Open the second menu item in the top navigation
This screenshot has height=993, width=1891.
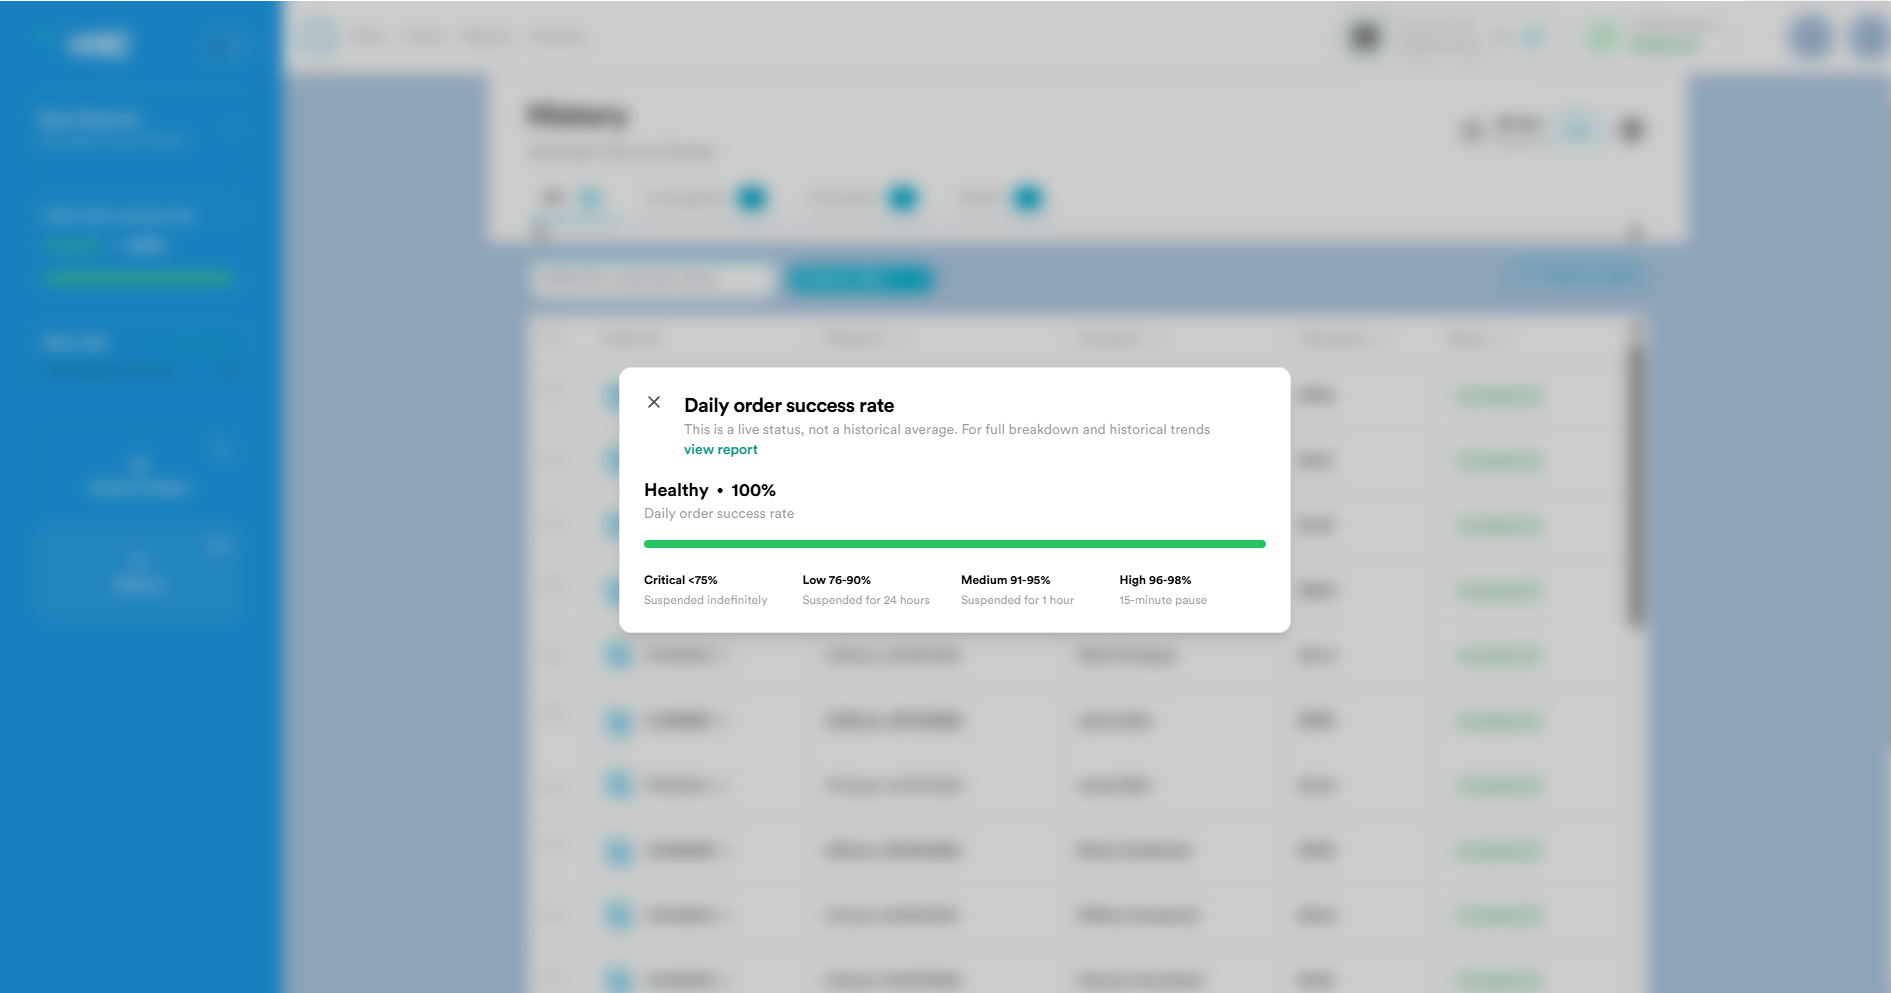click(x=424, y=36)
